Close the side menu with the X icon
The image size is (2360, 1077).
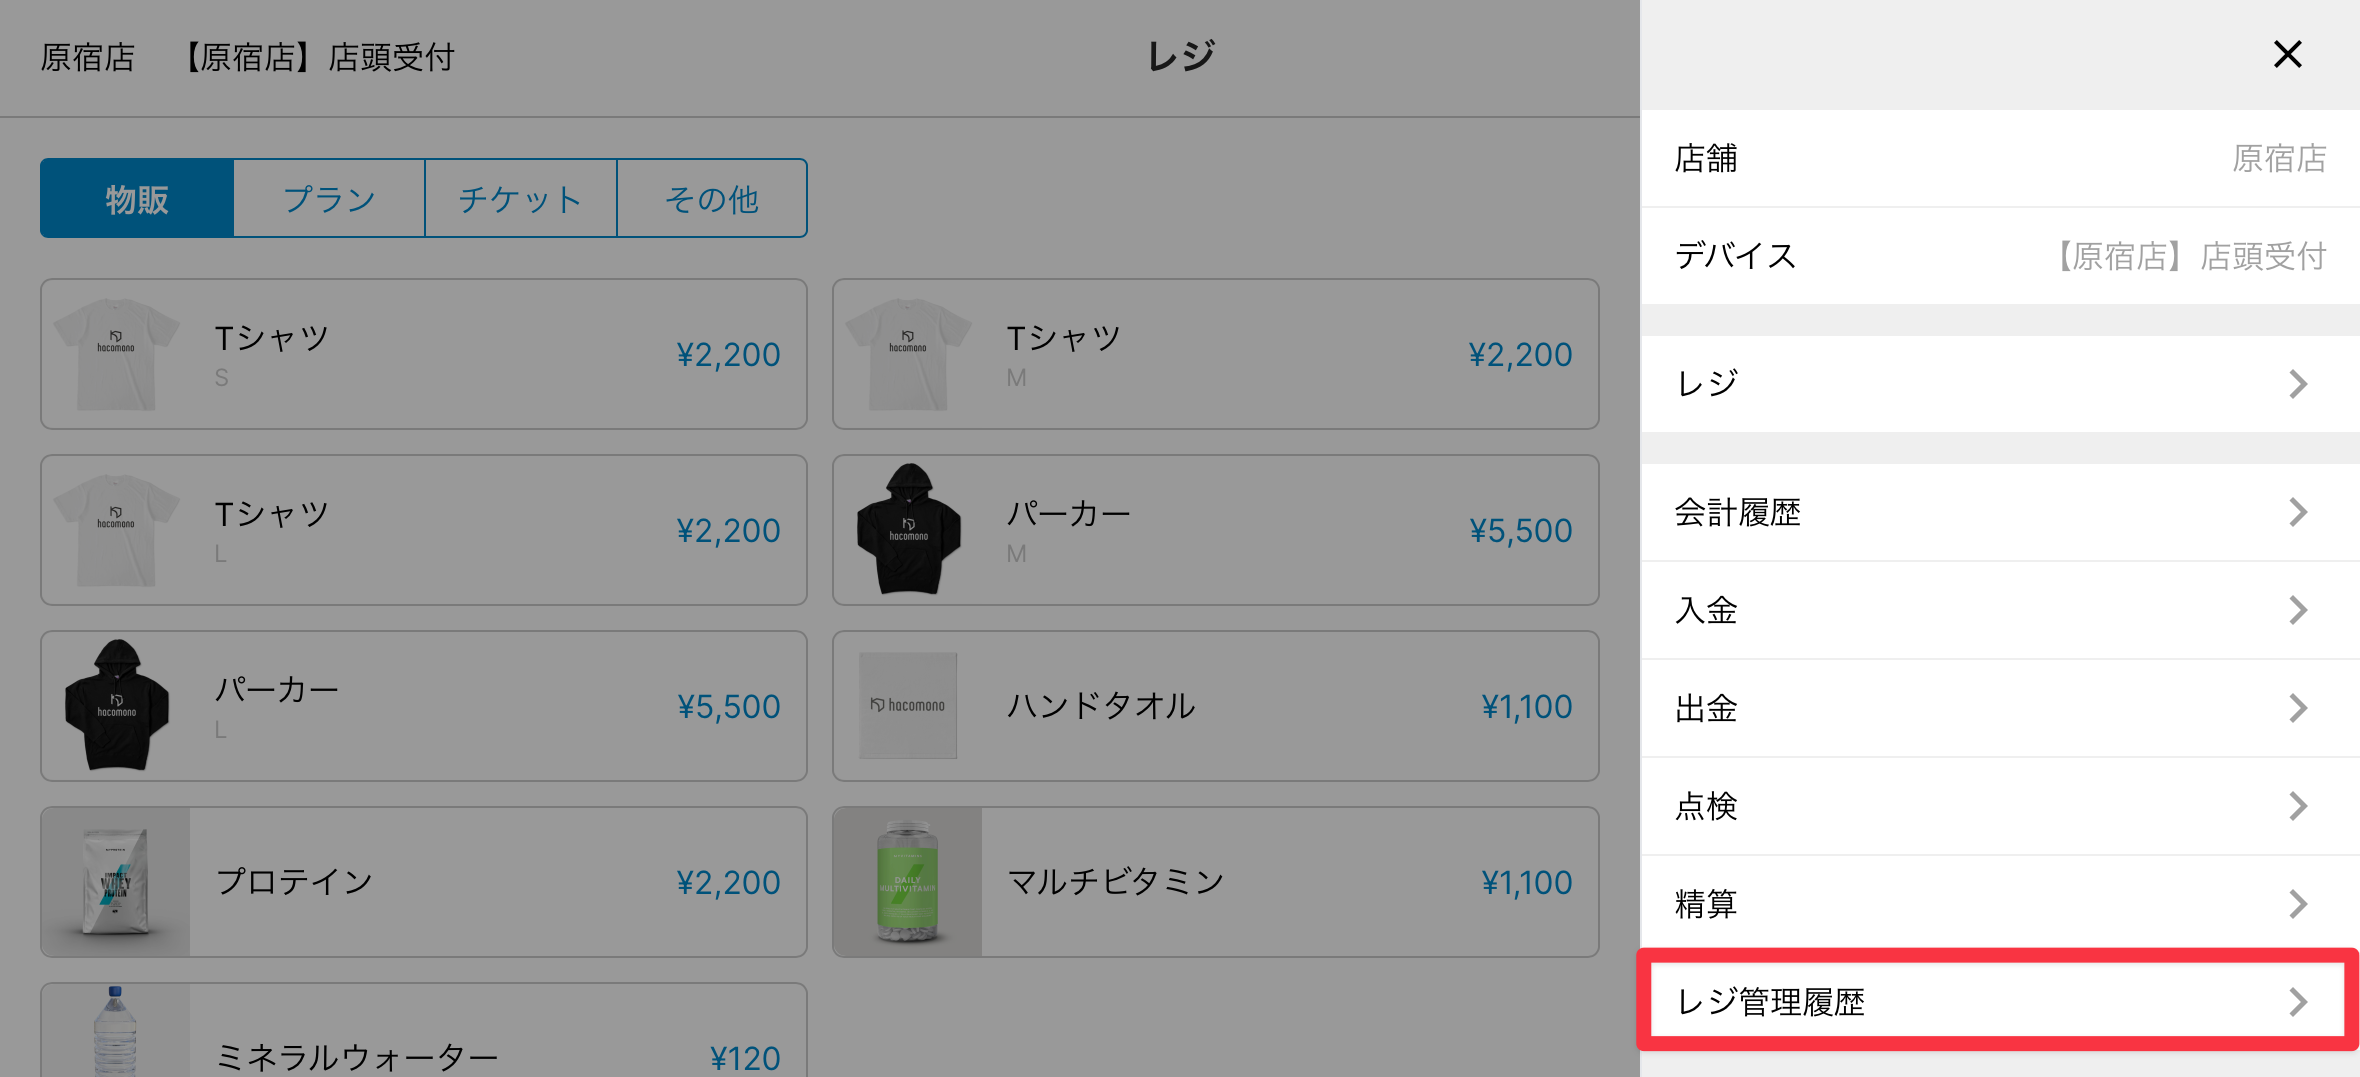pyautogui.click(x=2287, y=54)
